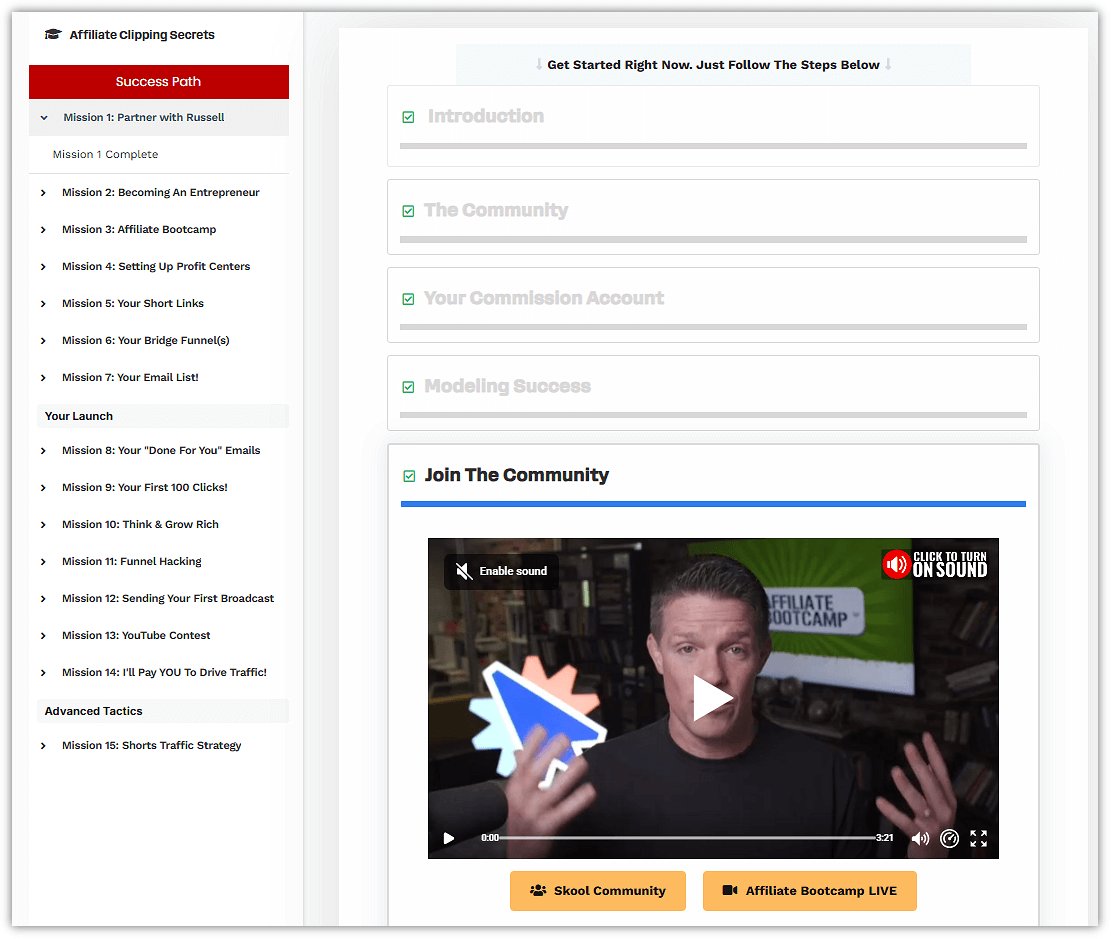Viewport: 1111px width, 939px height.
Task: Open Mission 10: Think & Grow Rich
Action: tap(140, 524)
